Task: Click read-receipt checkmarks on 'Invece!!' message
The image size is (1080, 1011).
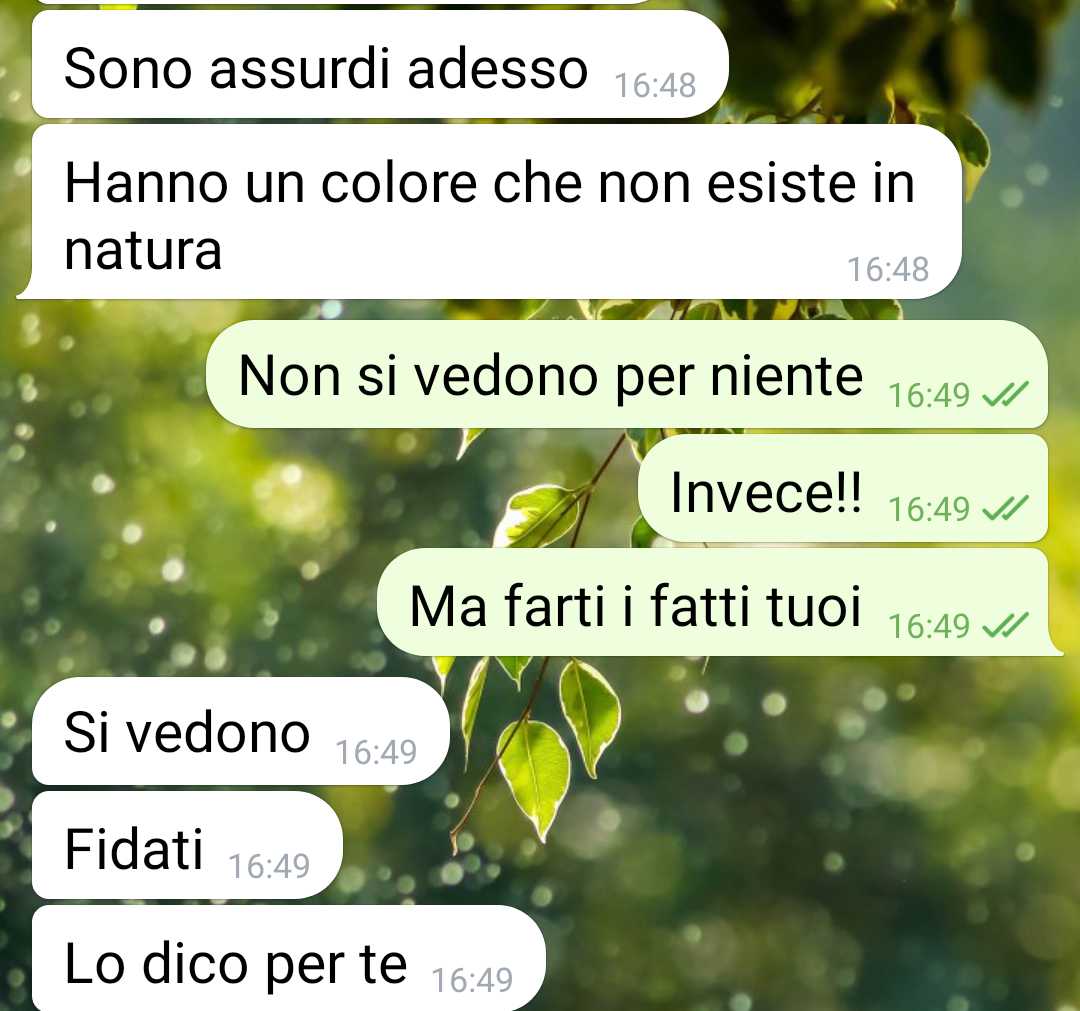Action: pyautogui.click(x=1005, y=509)
